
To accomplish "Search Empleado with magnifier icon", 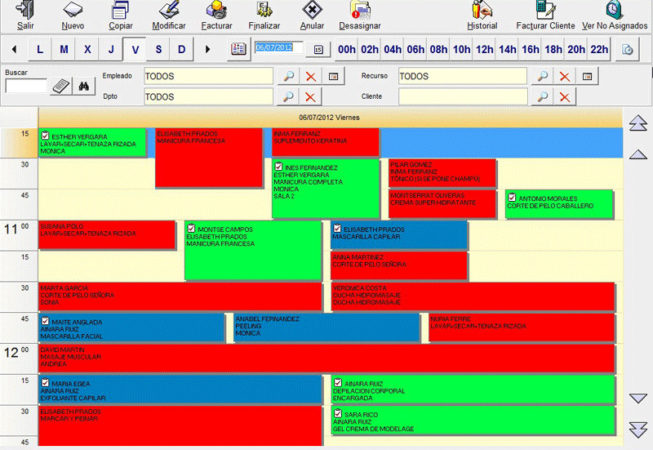I will point(289,76).
